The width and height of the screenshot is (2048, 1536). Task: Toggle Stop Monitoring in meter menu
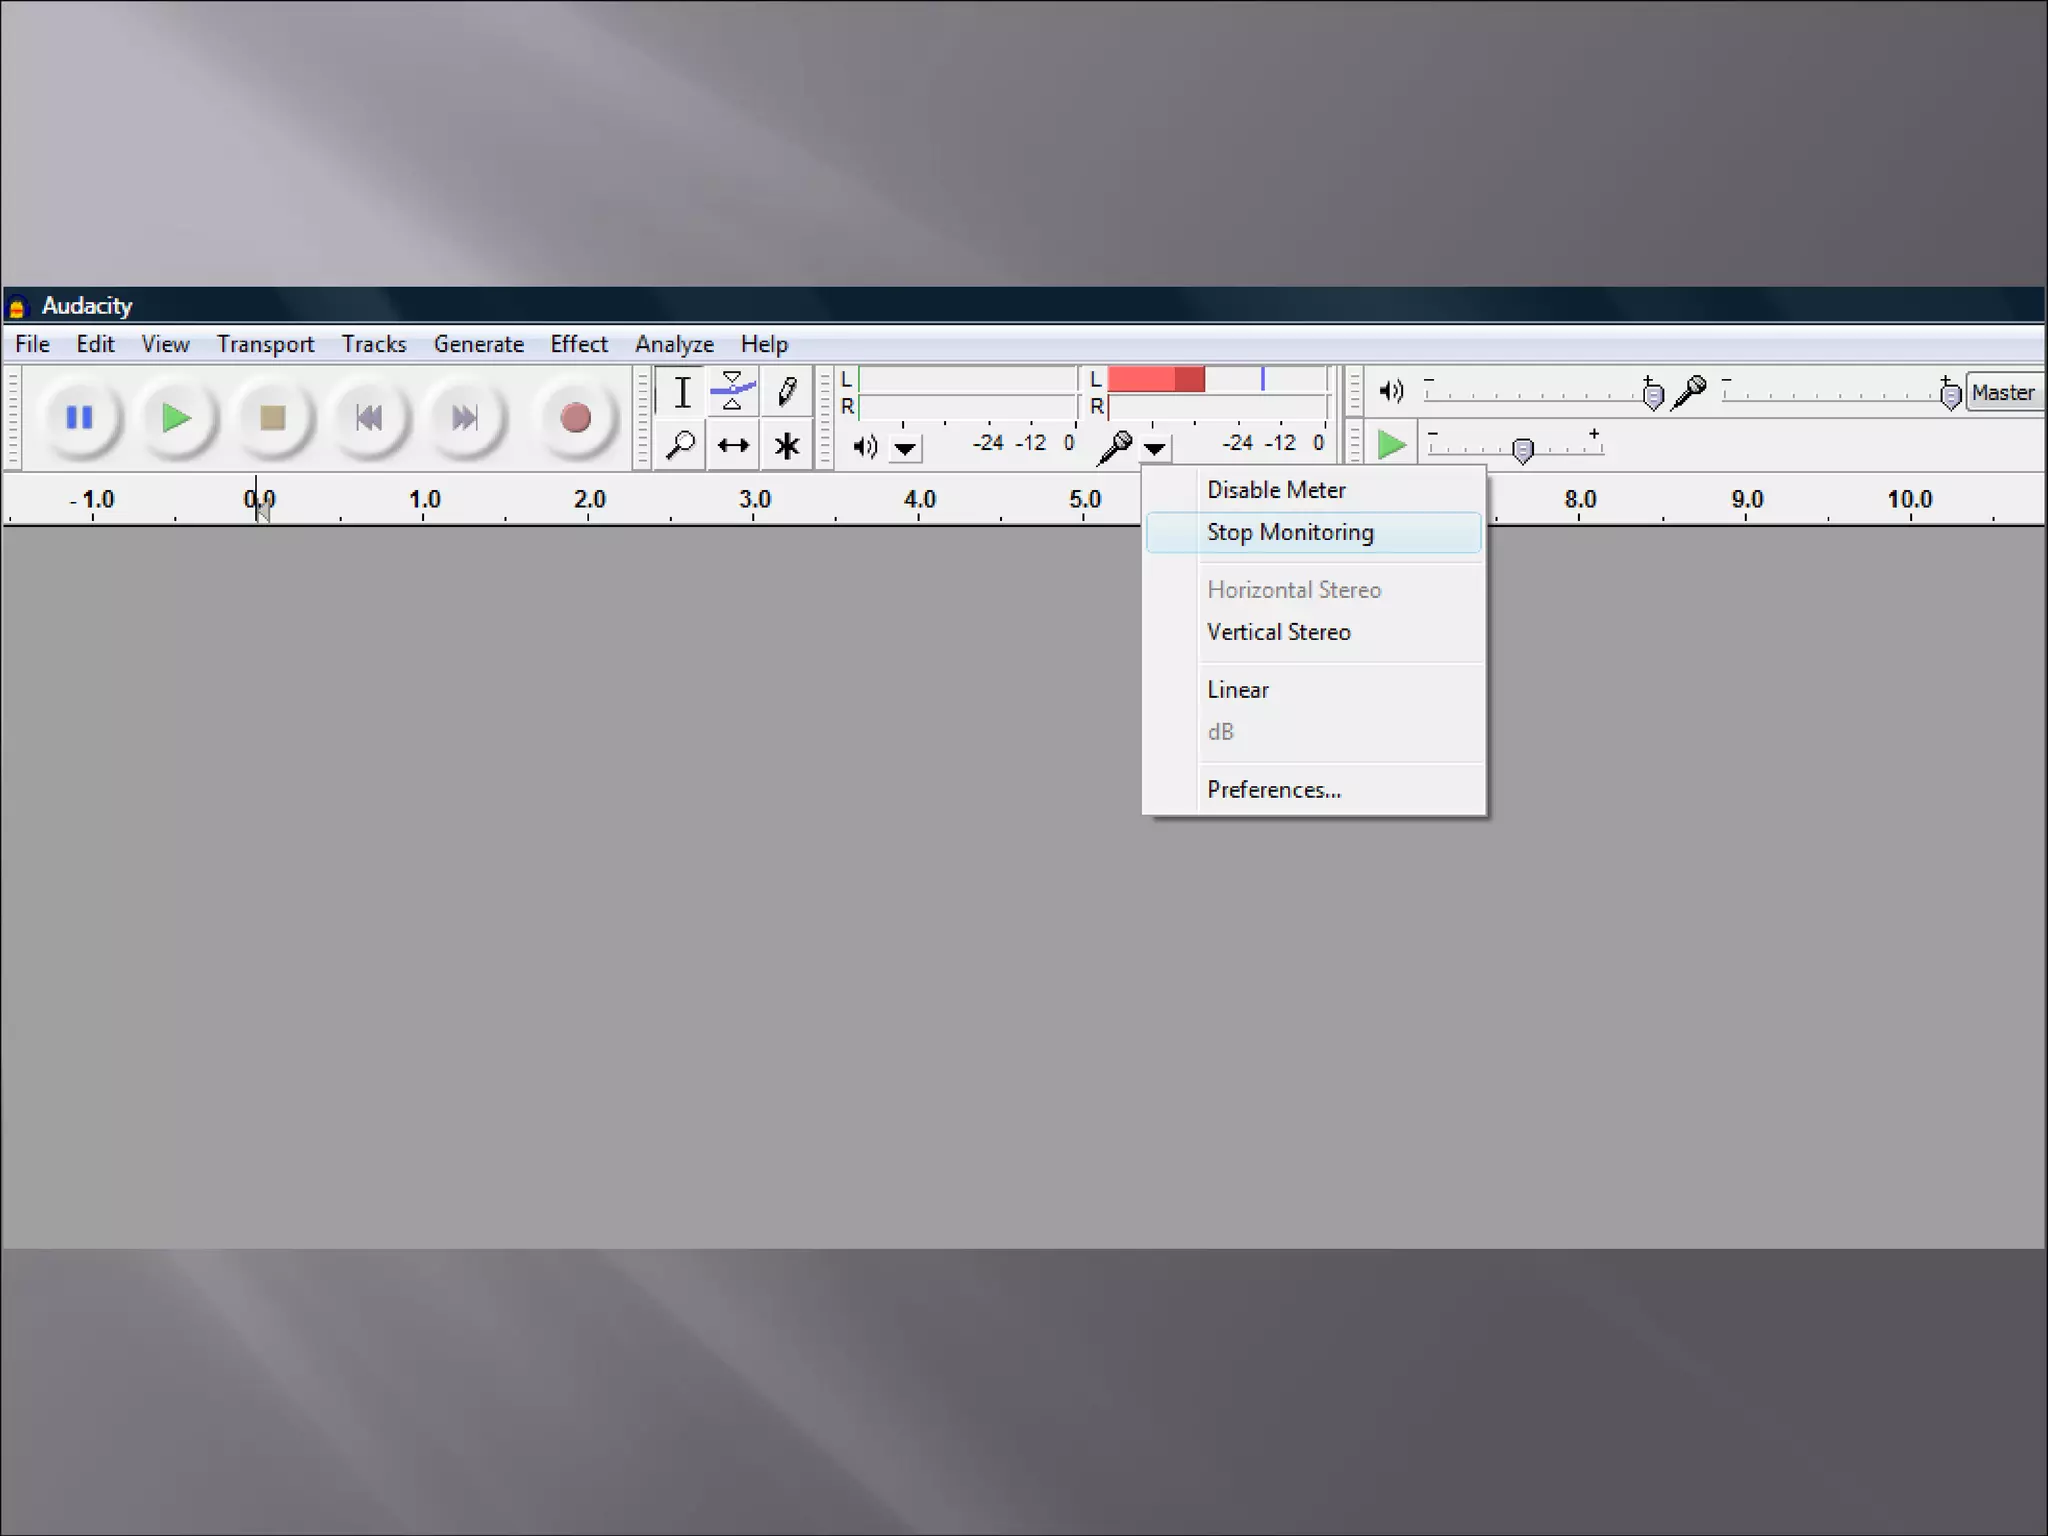point(1290,532)
